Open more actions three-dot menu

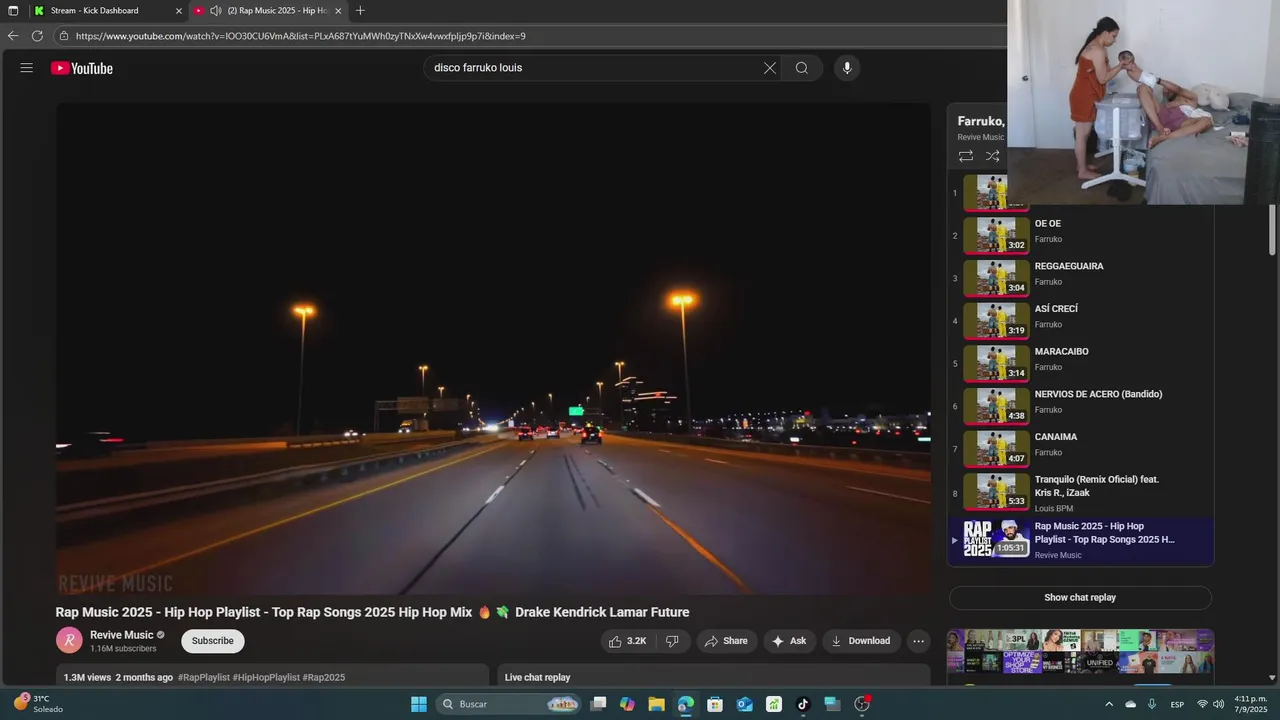pyautogui.click(x=918, y=641)
